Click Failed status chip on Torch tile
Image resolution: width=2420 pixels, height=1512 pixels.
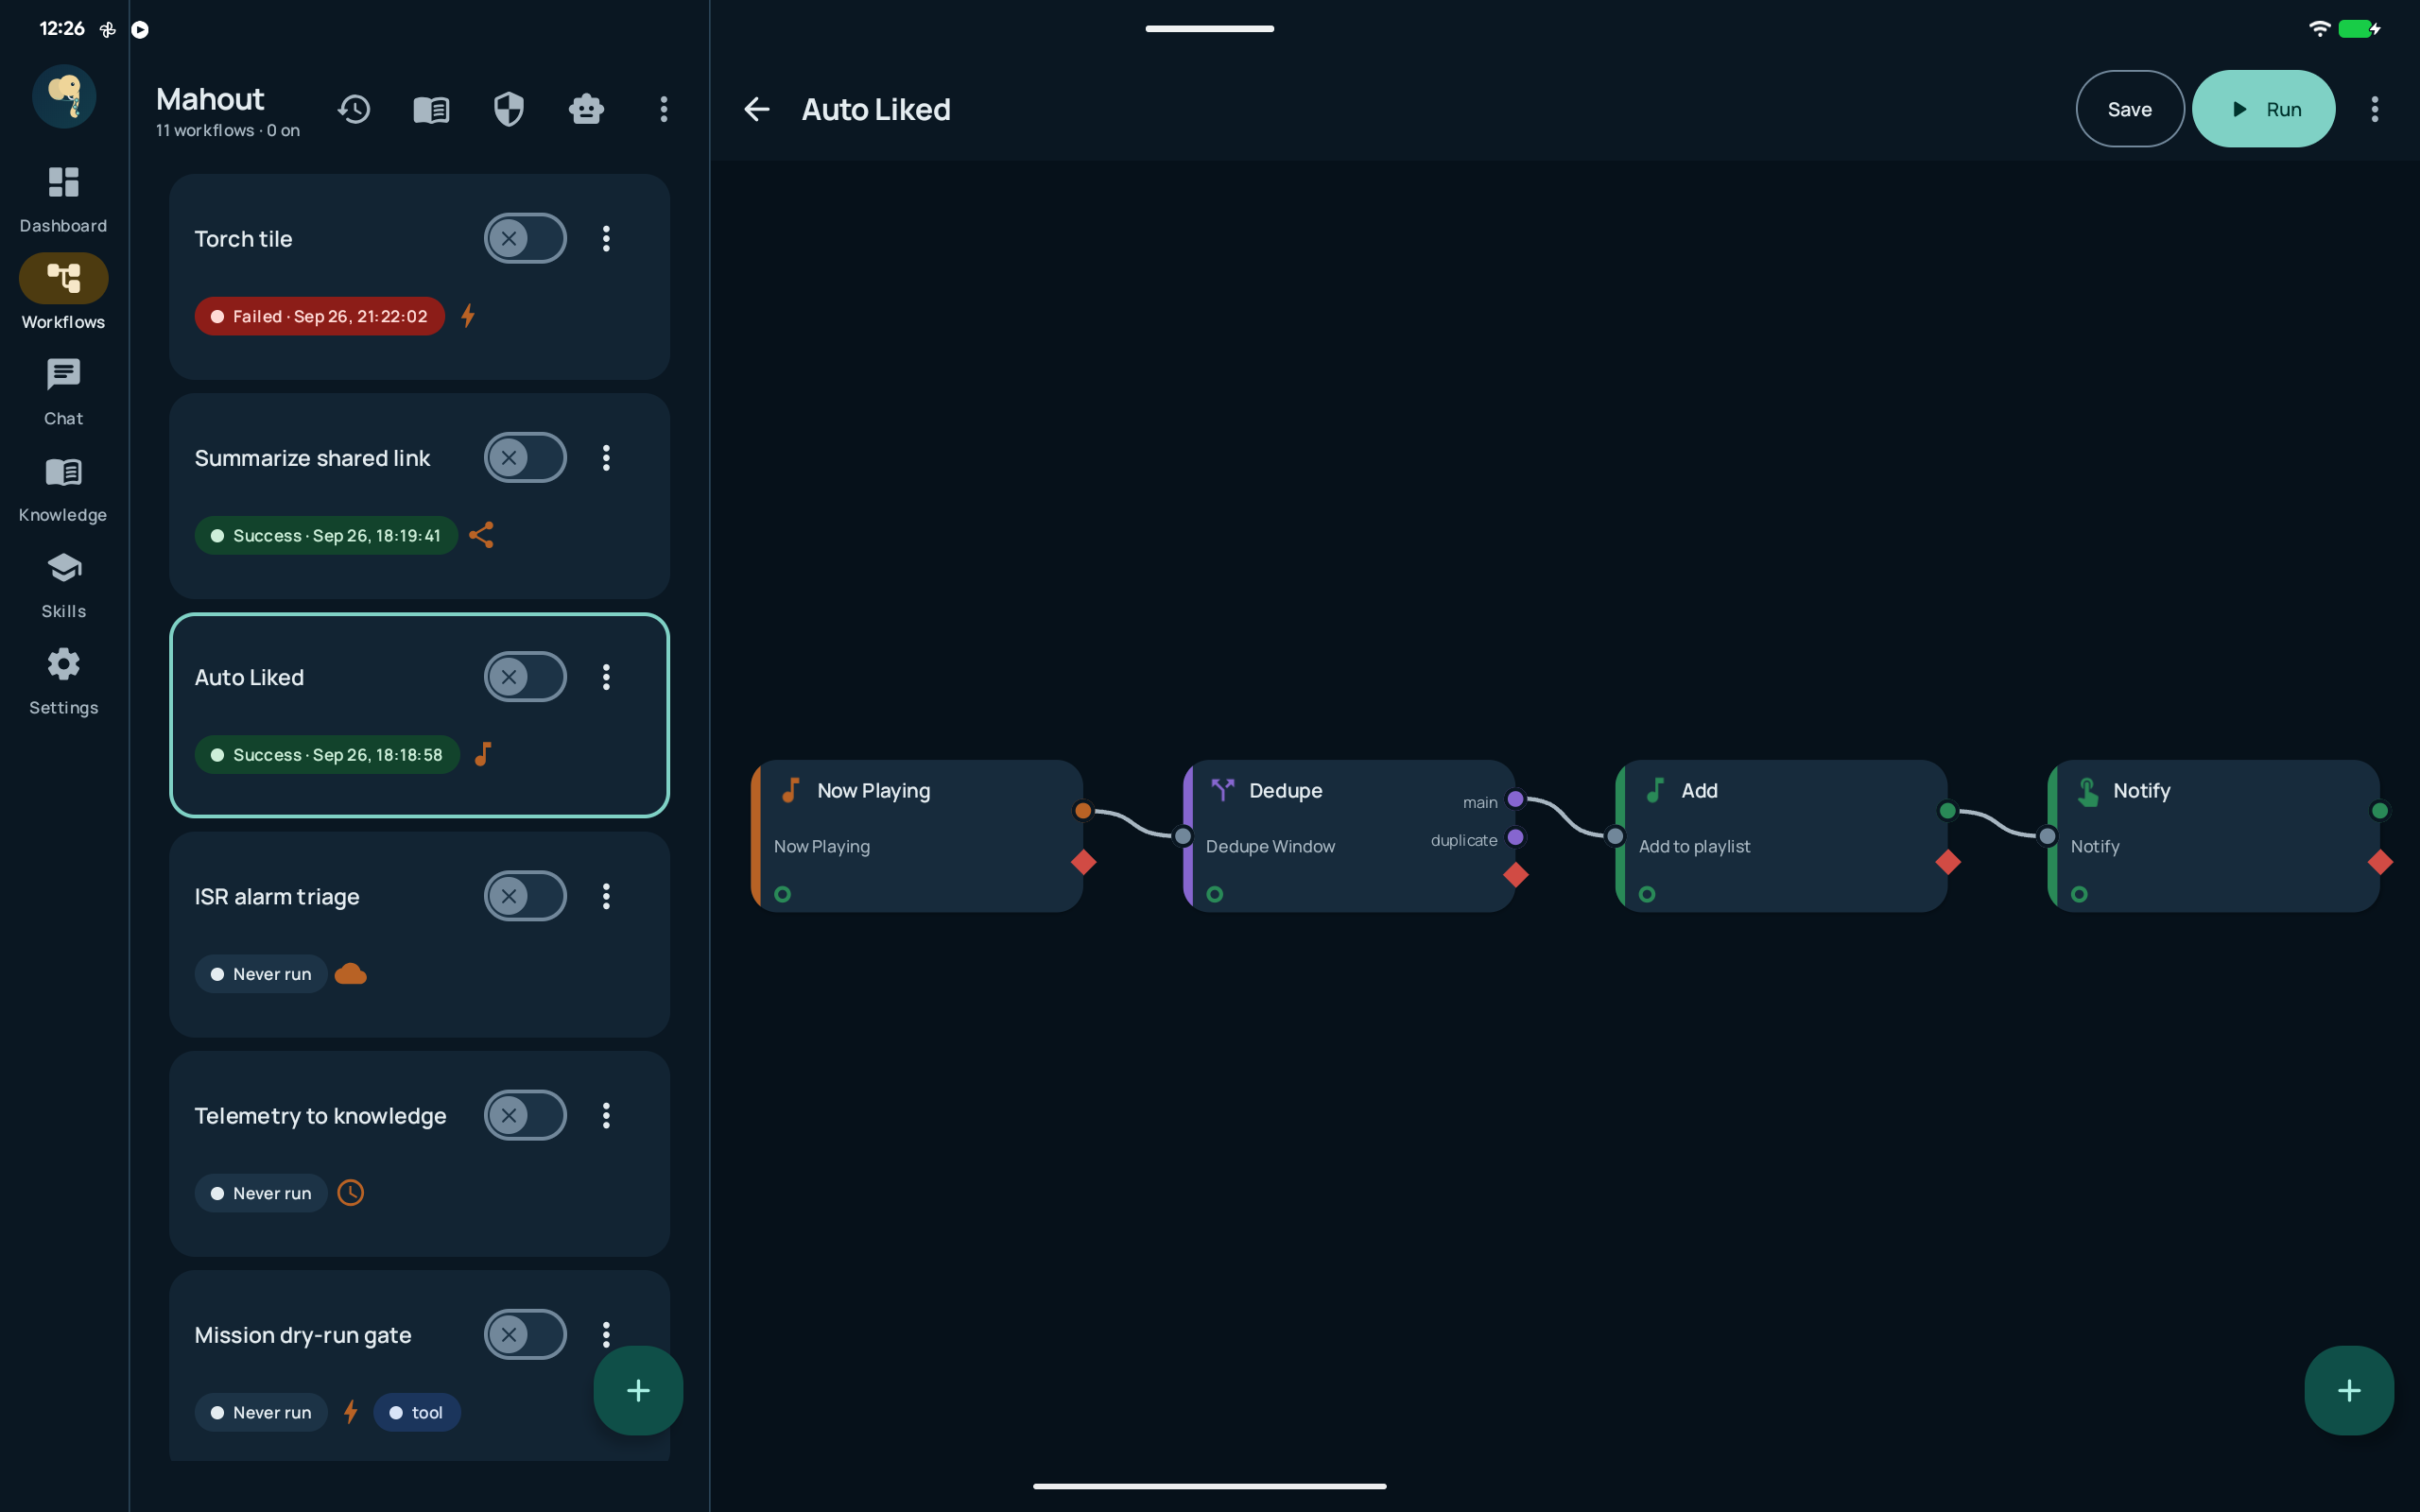[x=319, y=316]
